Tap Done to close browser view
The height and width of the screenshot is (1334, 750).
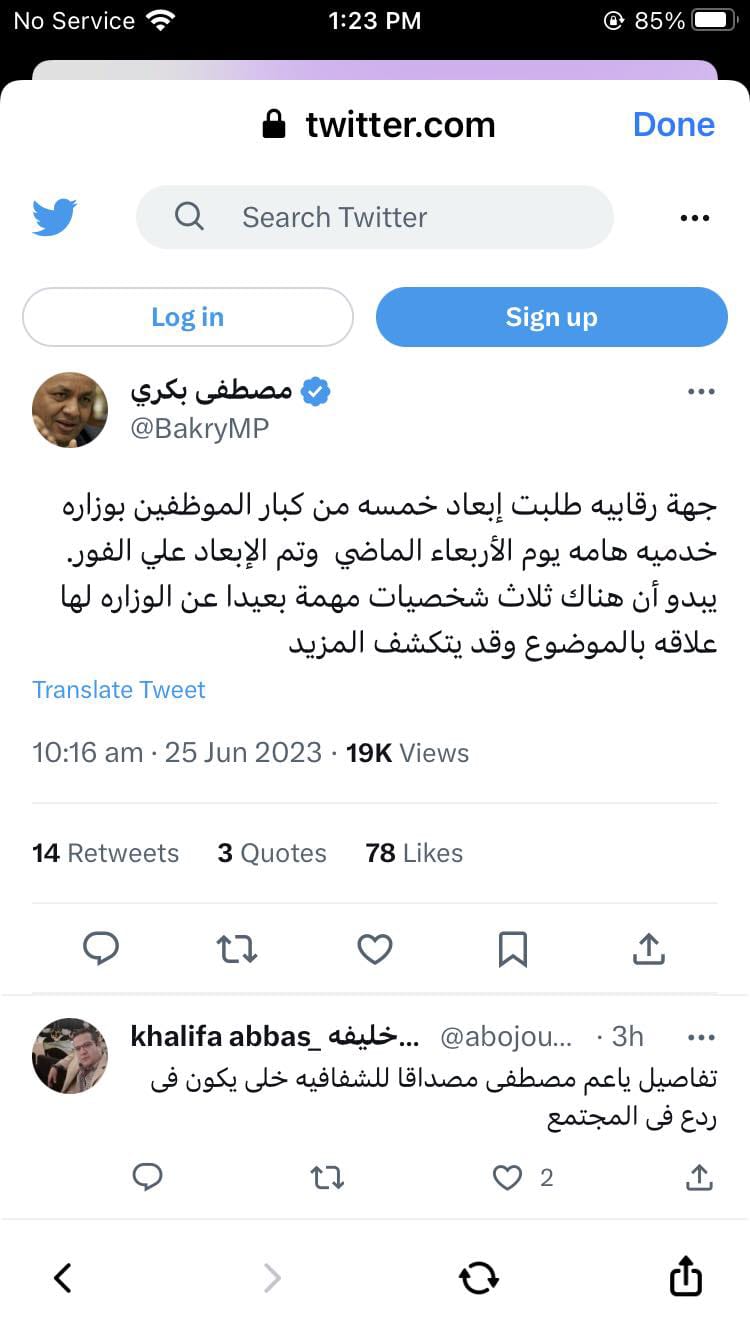click(673, 124)
